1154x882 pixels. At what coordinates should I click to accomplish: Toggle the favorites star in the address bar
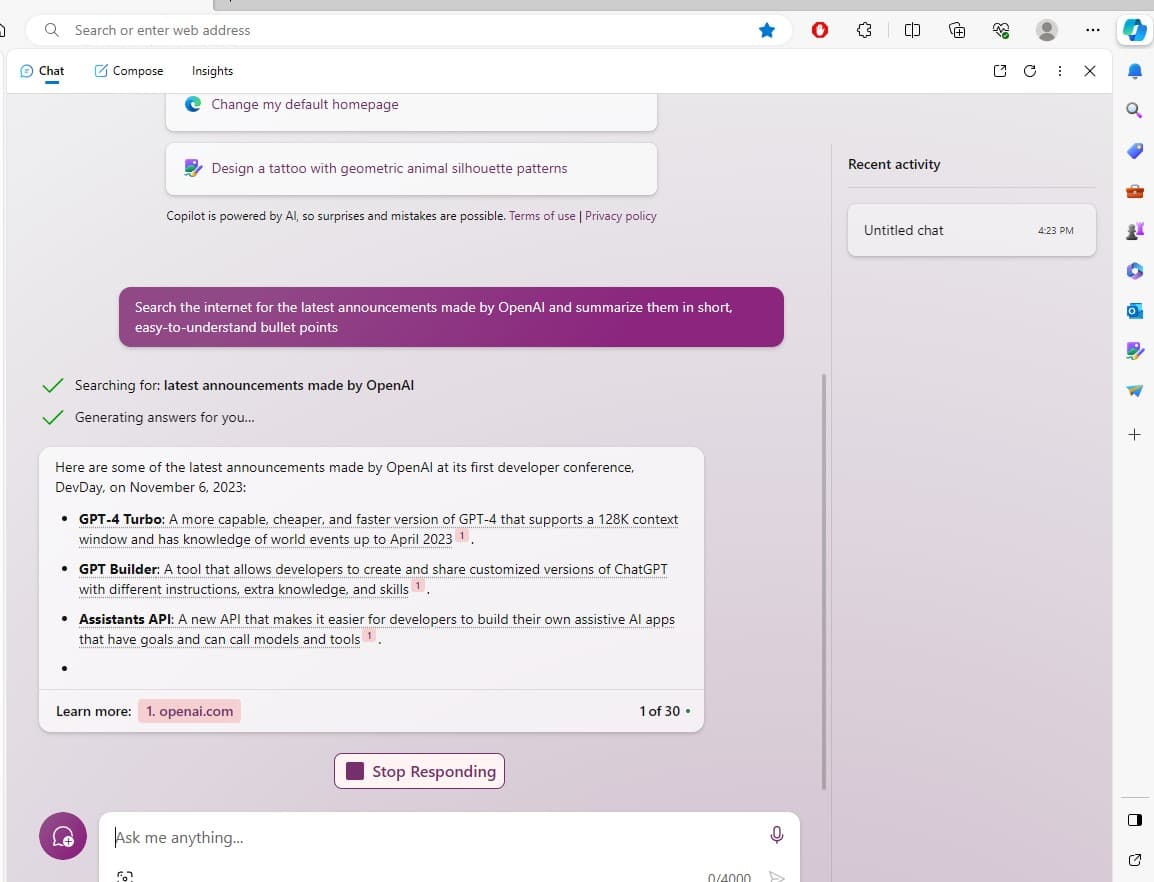click(767, 30)
